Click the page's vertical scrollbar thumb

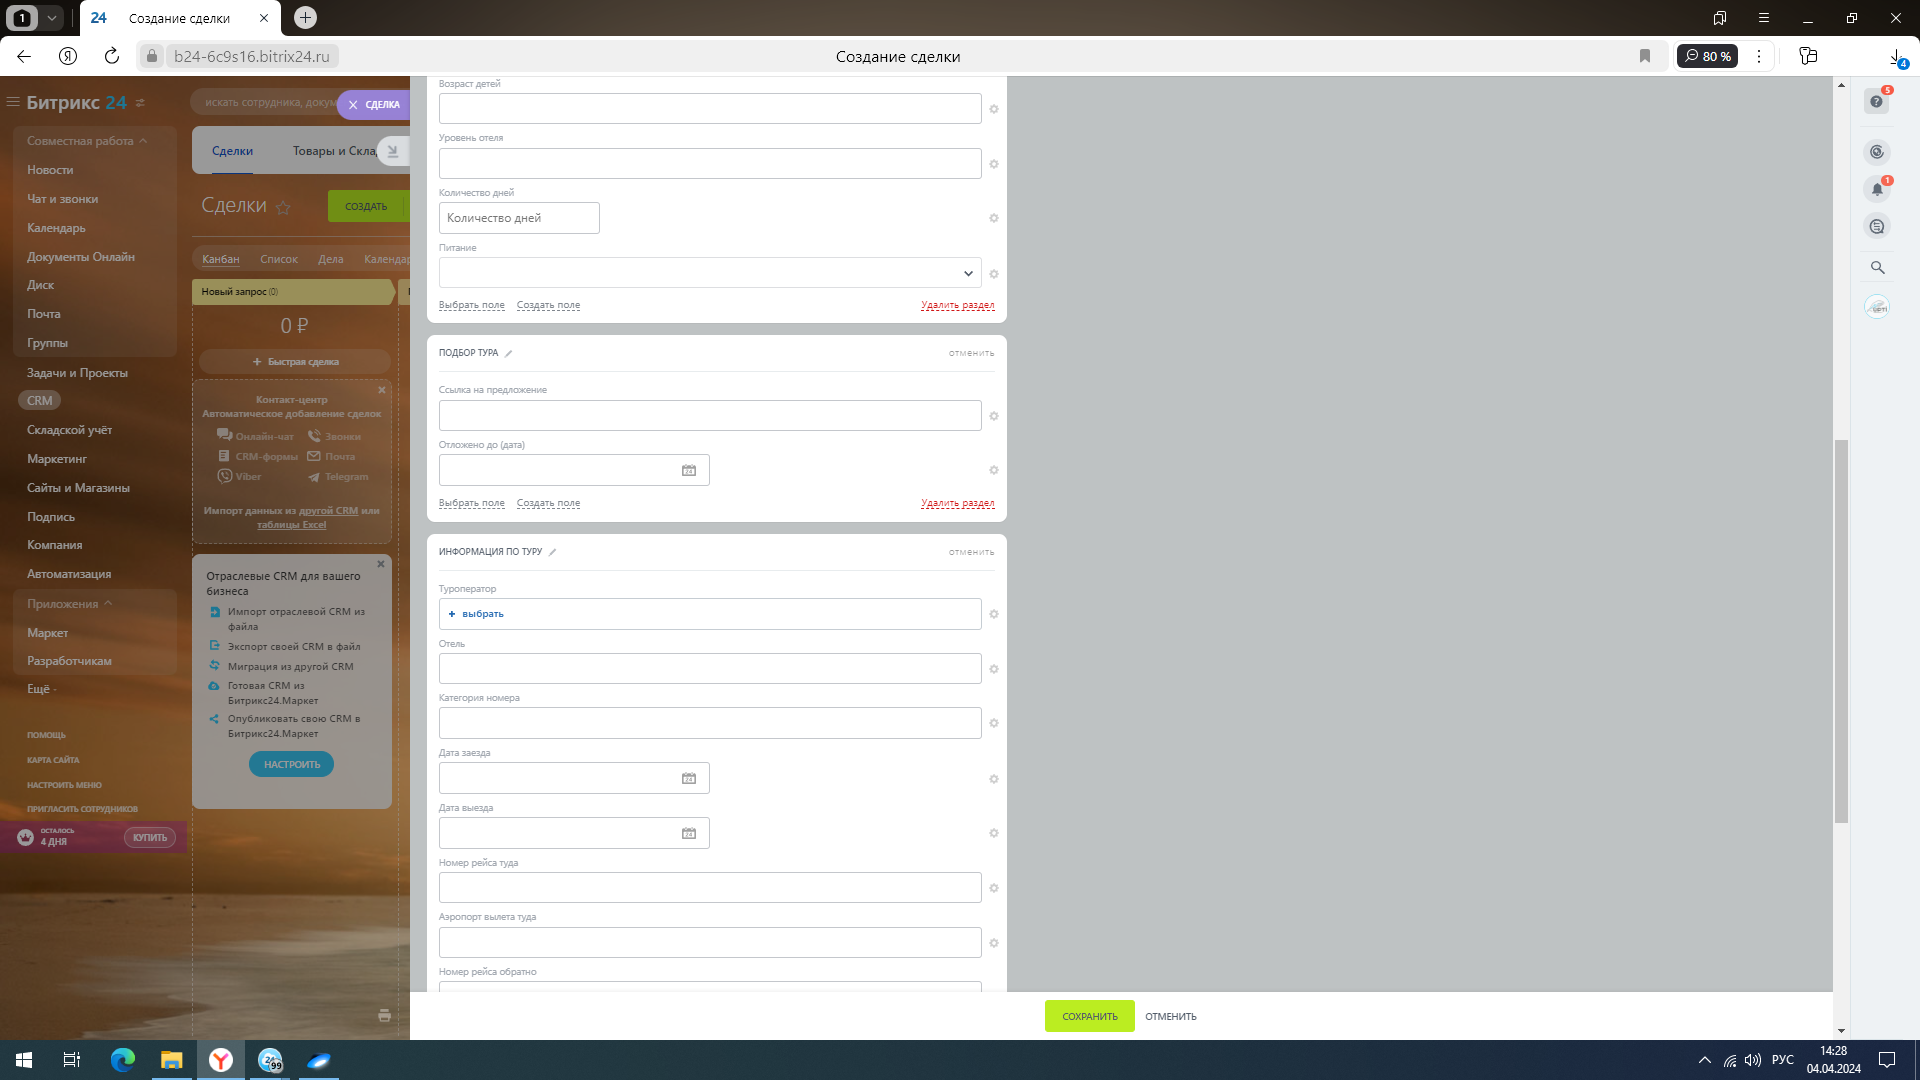coord(1841,630)
